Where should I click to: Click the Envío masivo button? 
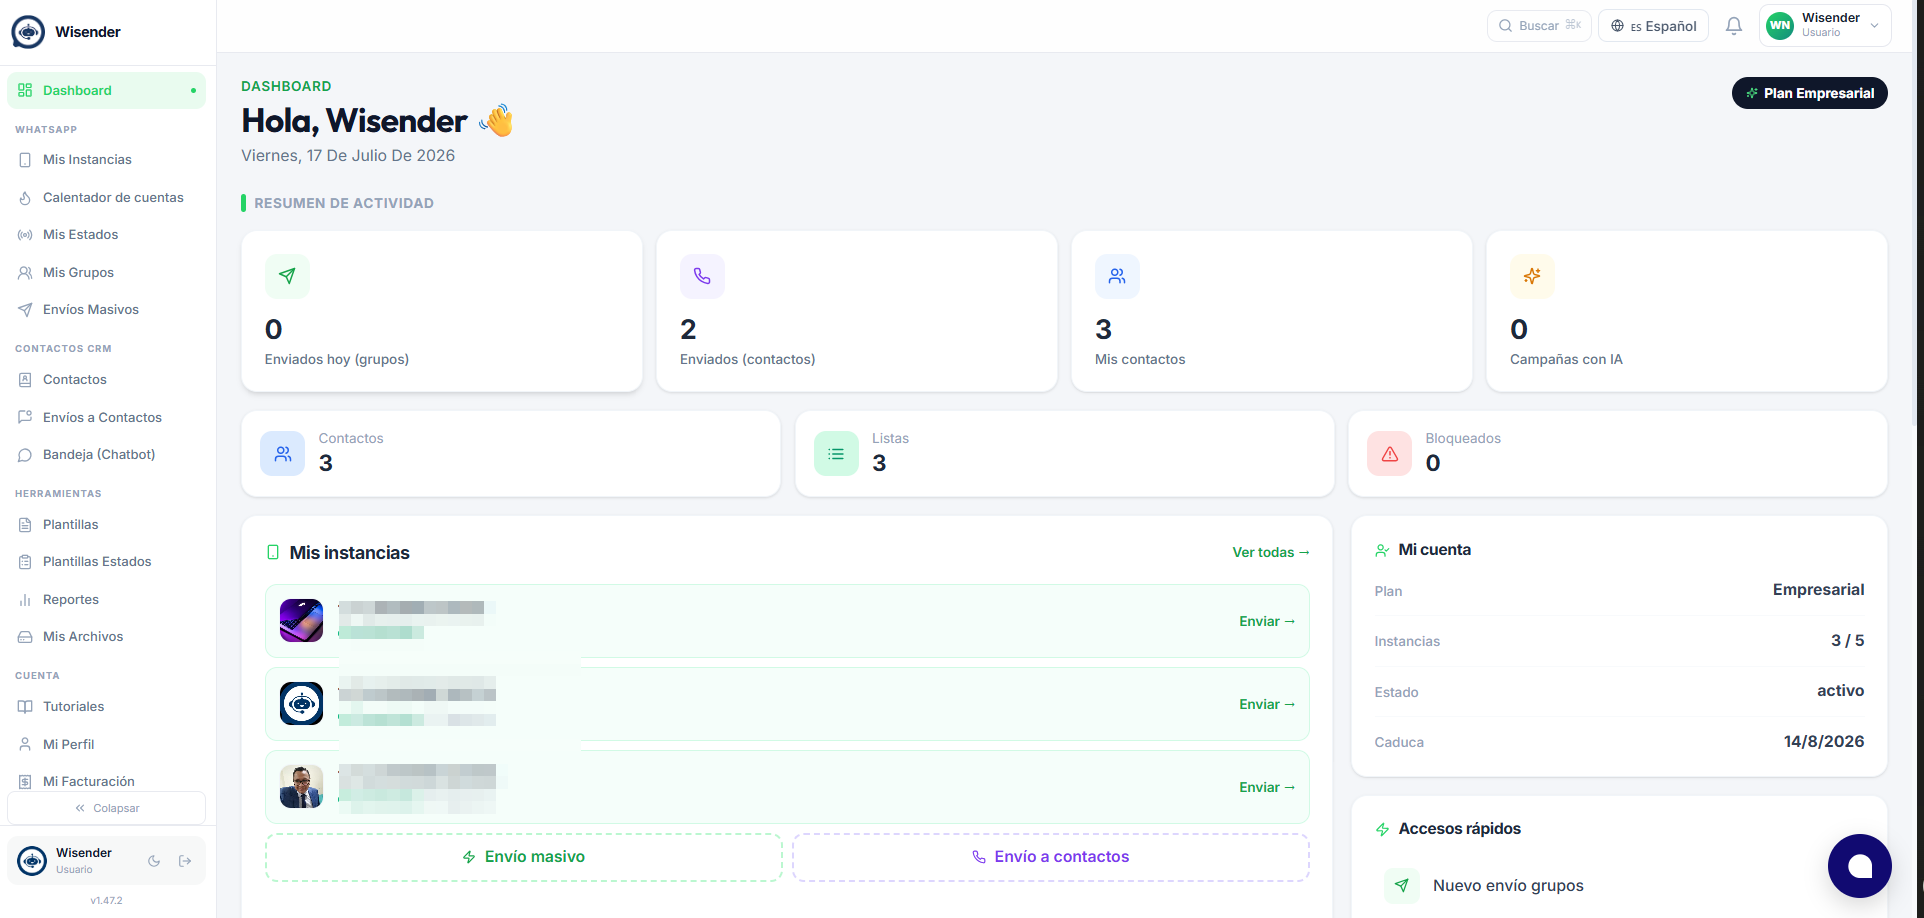point(523,857)
